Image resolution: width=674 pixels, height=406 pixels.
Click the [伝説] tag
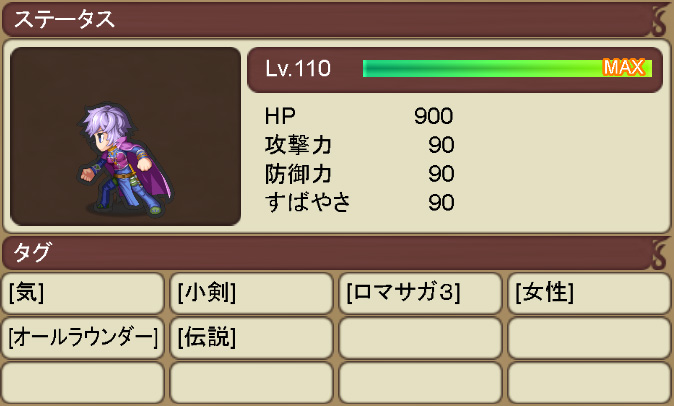pos(251,338)
